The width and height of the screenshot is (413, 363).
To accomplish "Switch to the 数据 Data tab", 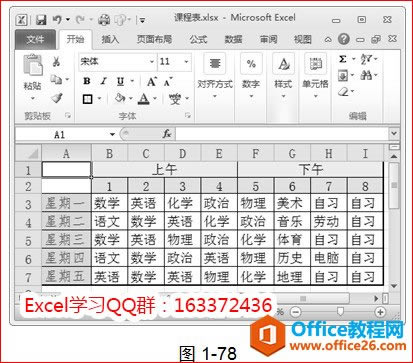I will point(233,39).
